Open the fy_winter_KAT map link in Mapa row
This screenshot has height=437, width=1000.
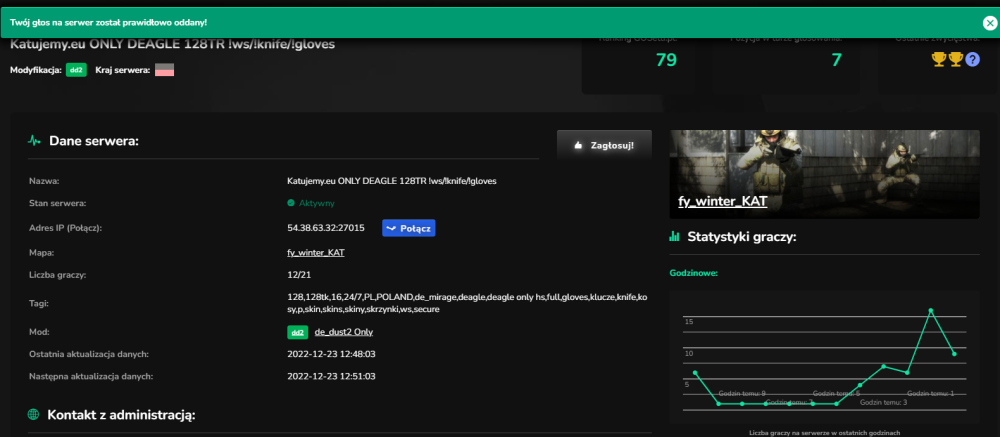tap(316, 253)
